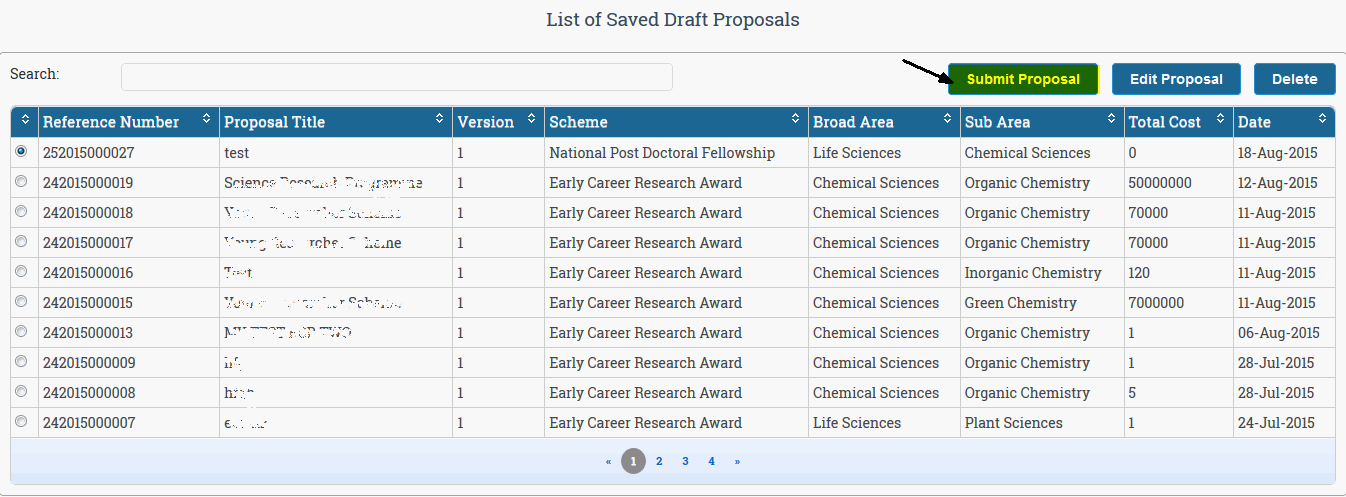This screenshot has height=497, width=1346.
Task: Click reference number 242015000013
Action: 88,333
